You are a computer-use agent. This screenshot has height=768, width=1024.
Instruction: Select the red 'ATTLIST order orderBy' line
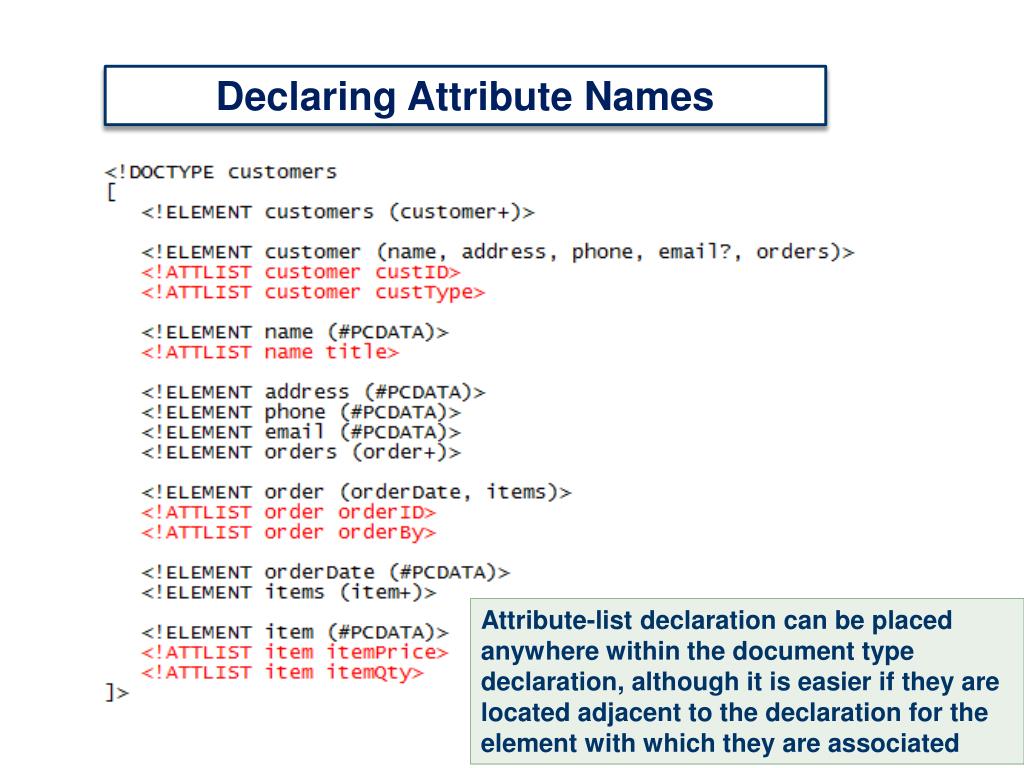(289, 533)
